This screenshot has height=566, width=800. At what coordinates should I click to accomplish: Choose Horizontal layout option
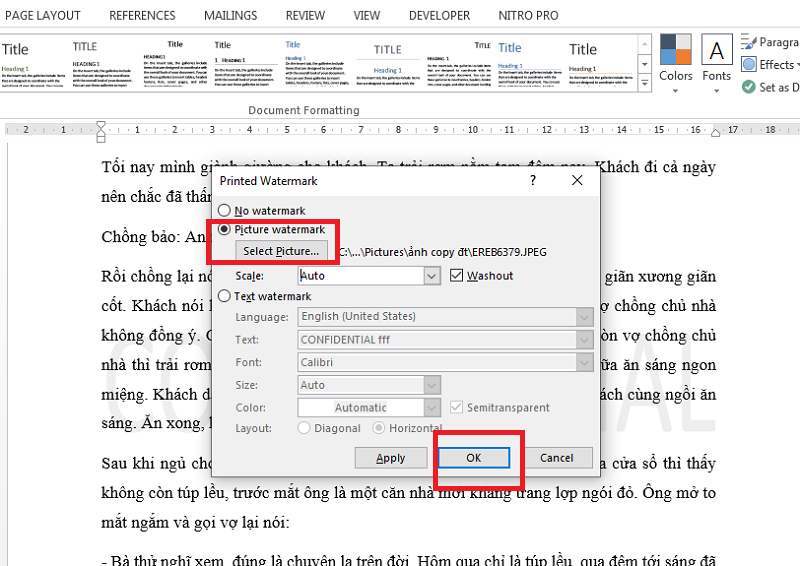[x=379, y=428]
